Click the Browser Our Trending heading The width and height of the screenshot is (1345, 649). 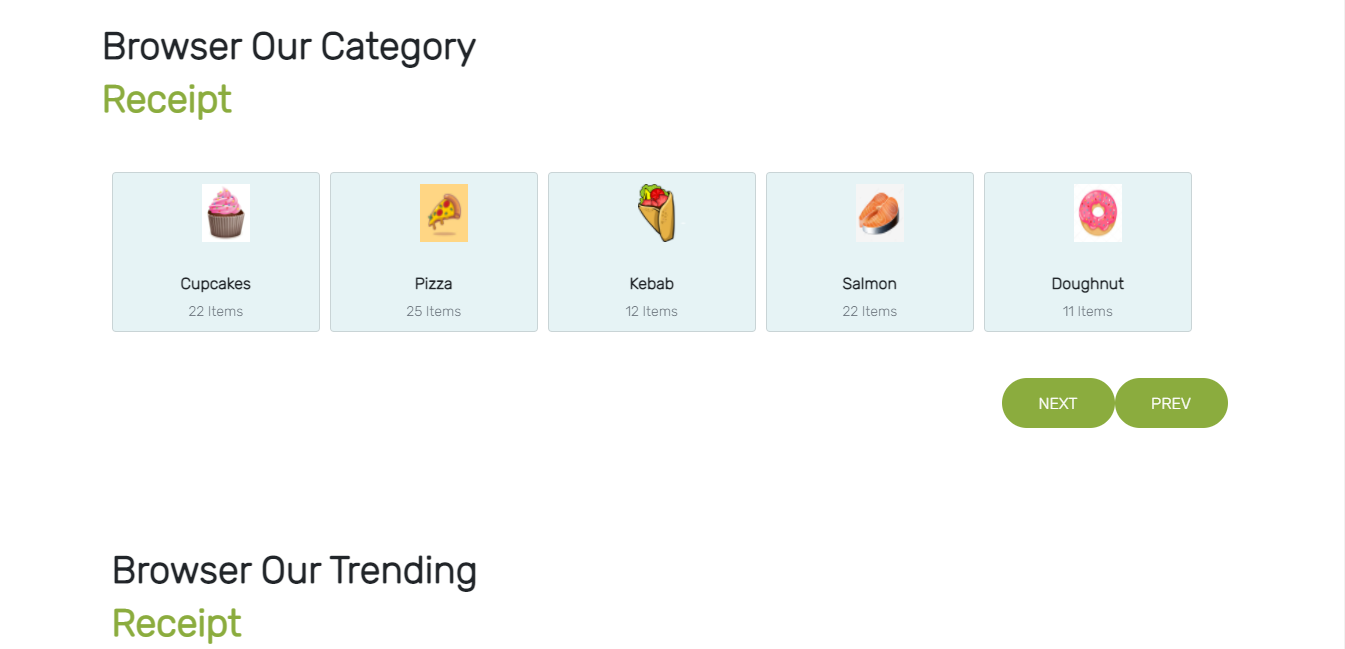coord(294,570)
